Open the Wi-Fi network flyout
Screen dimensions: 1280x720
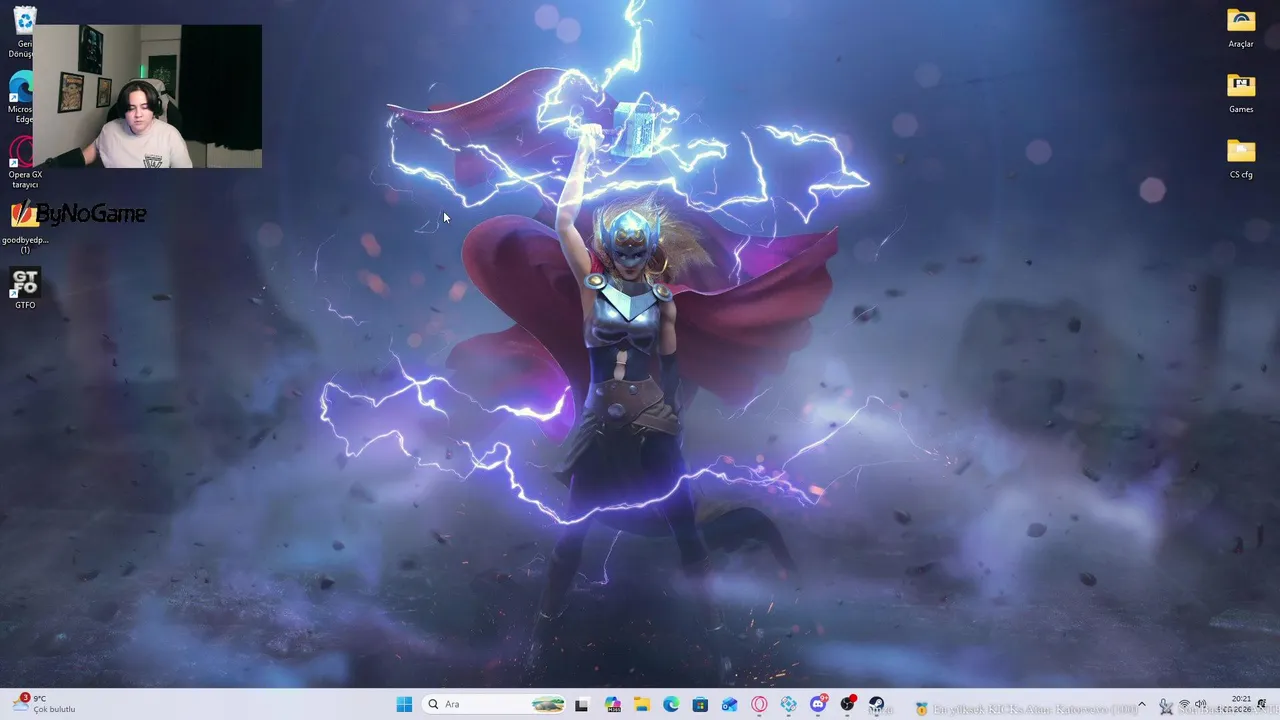[x=1184, y=705]
